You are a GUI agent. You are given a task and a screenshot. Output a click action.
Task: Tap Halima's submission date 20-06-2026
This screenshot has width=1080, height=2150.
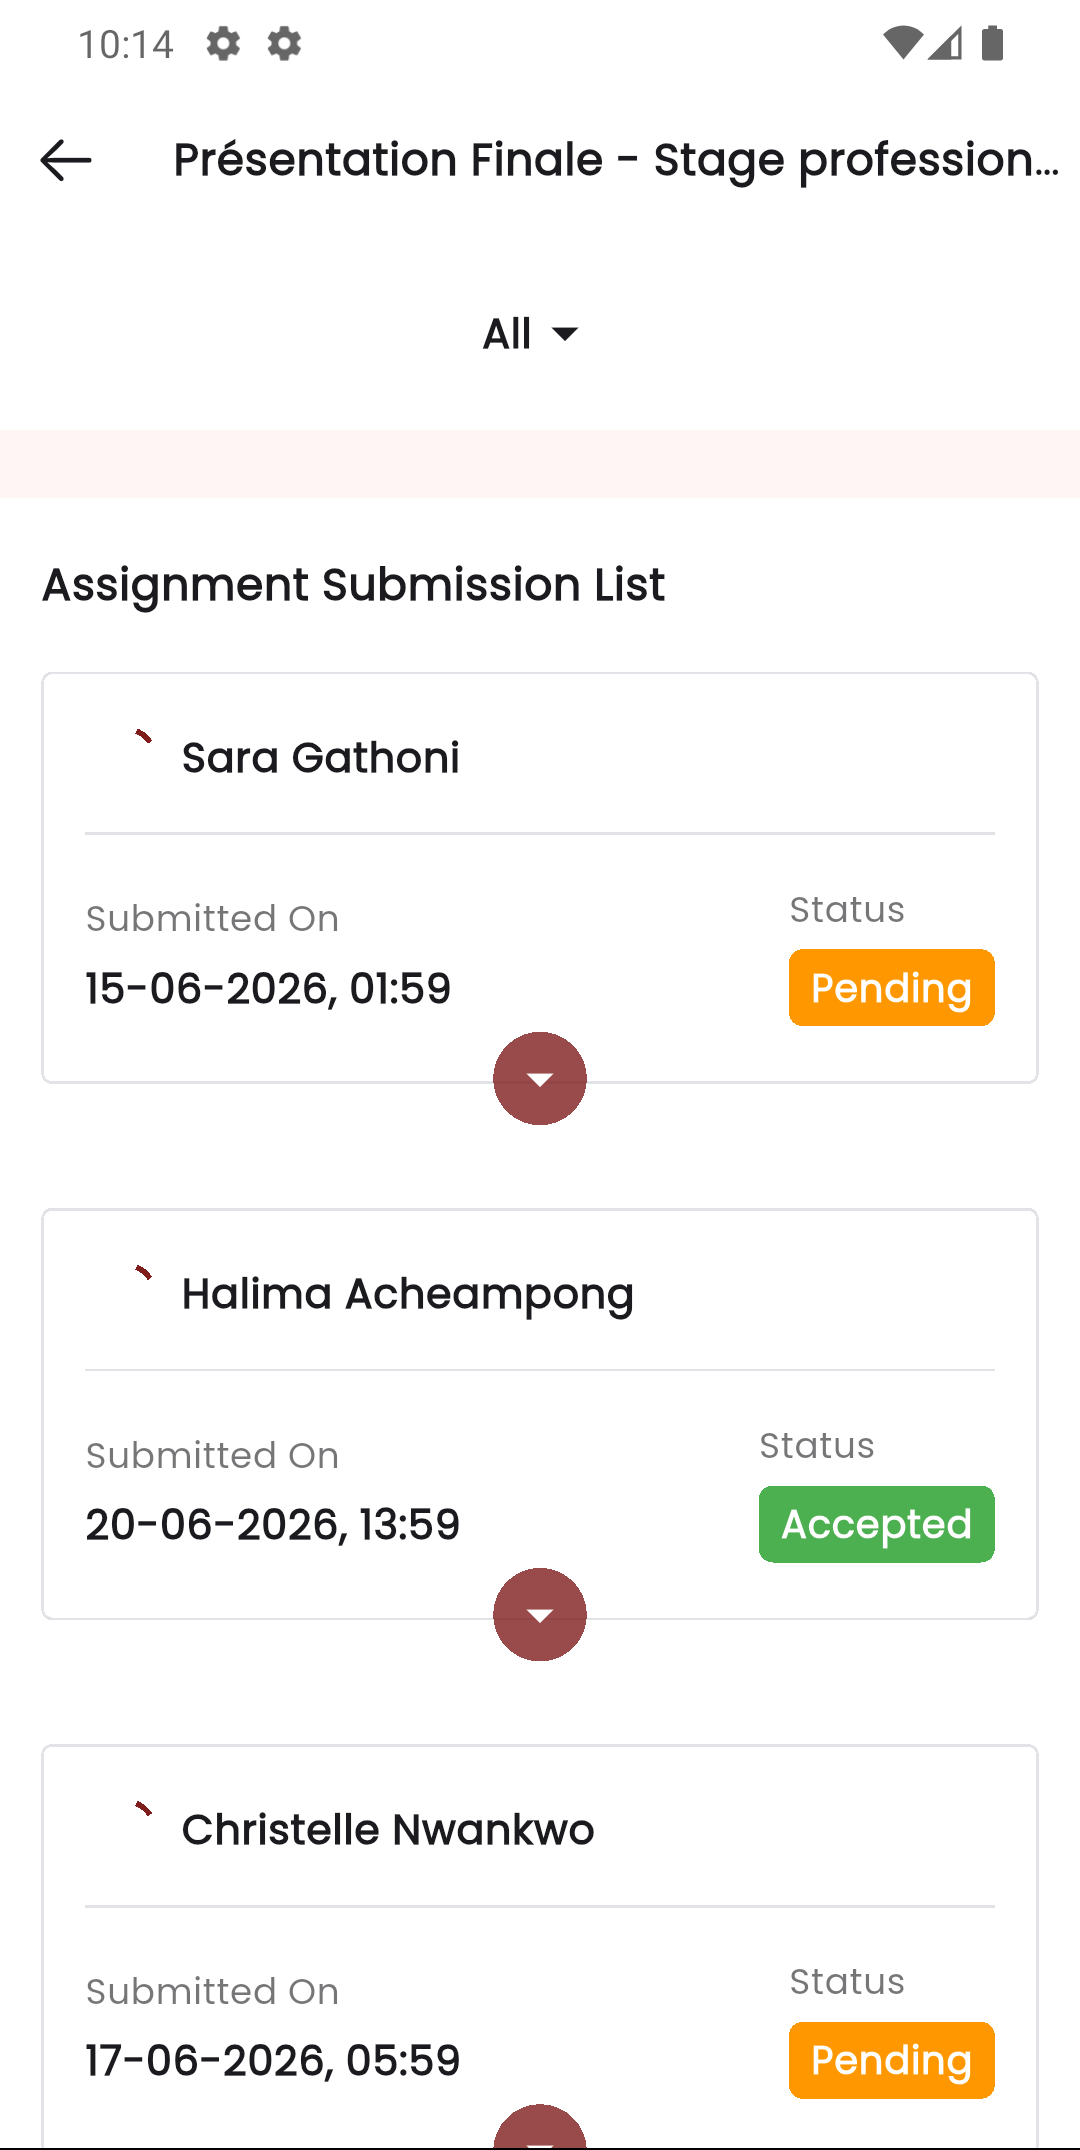point(272,1523)
